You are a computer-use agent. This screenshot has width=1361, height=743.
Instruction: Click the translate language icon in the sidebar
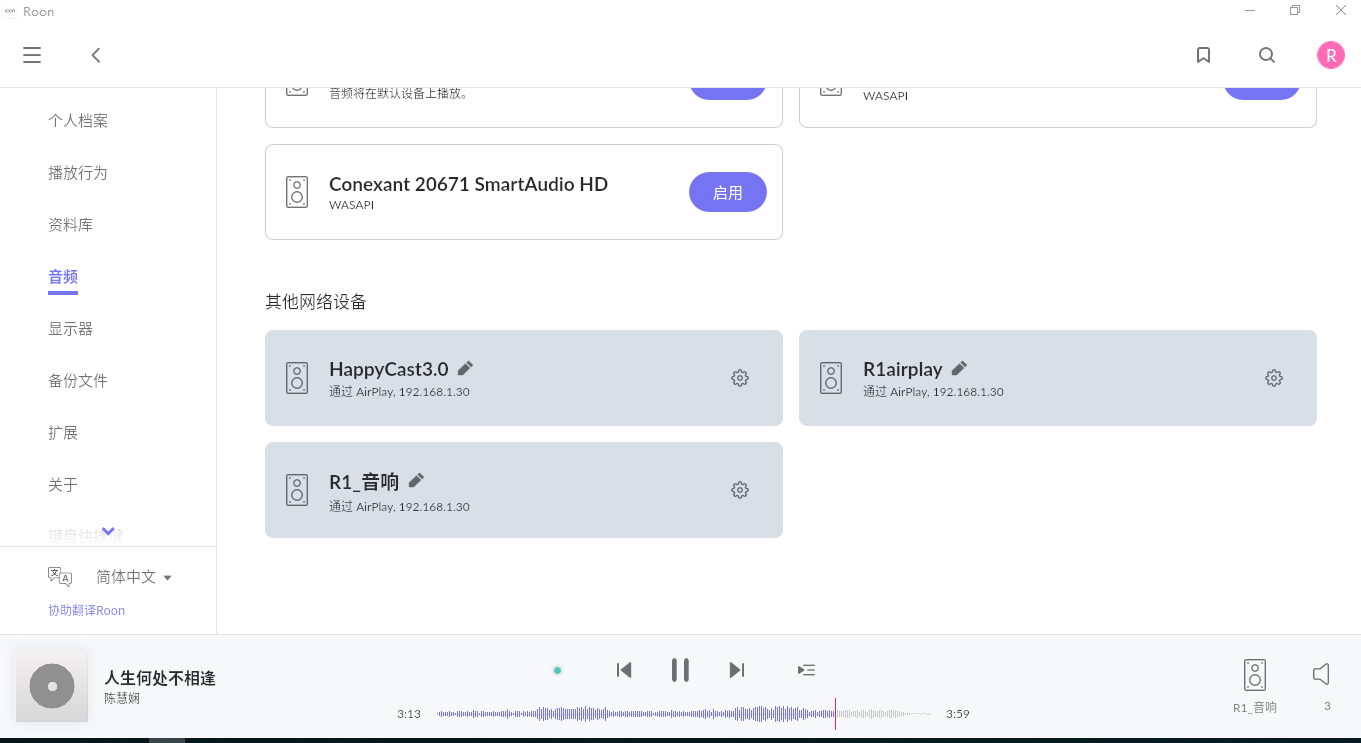pos(60,576)
